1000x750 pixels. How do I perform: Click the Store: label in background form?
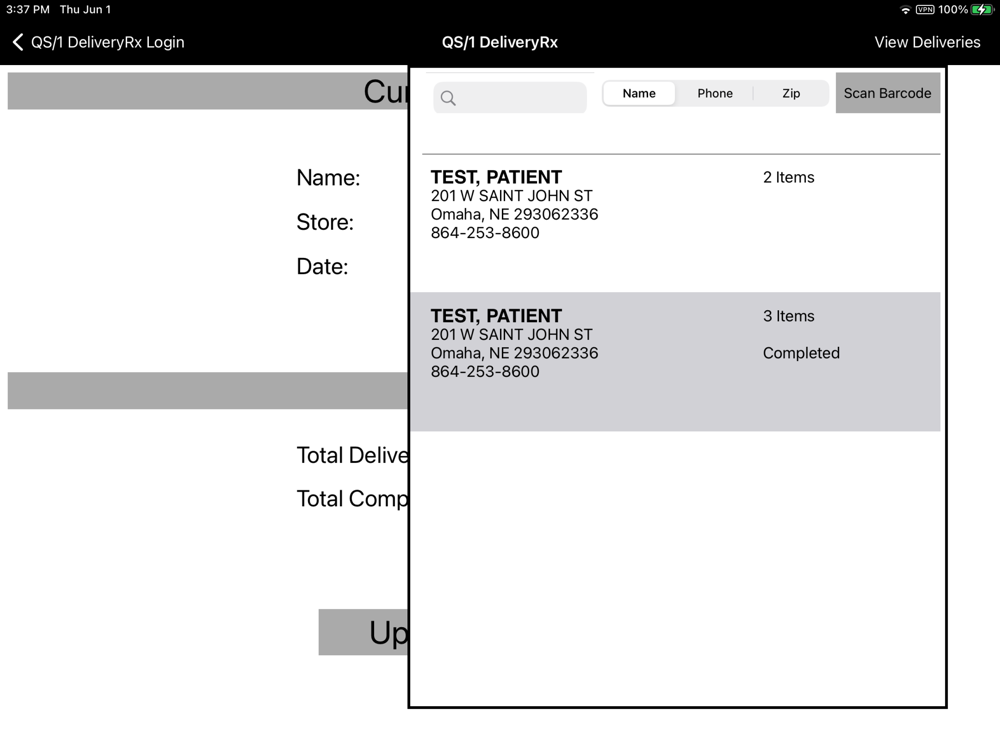pos(325,222)
